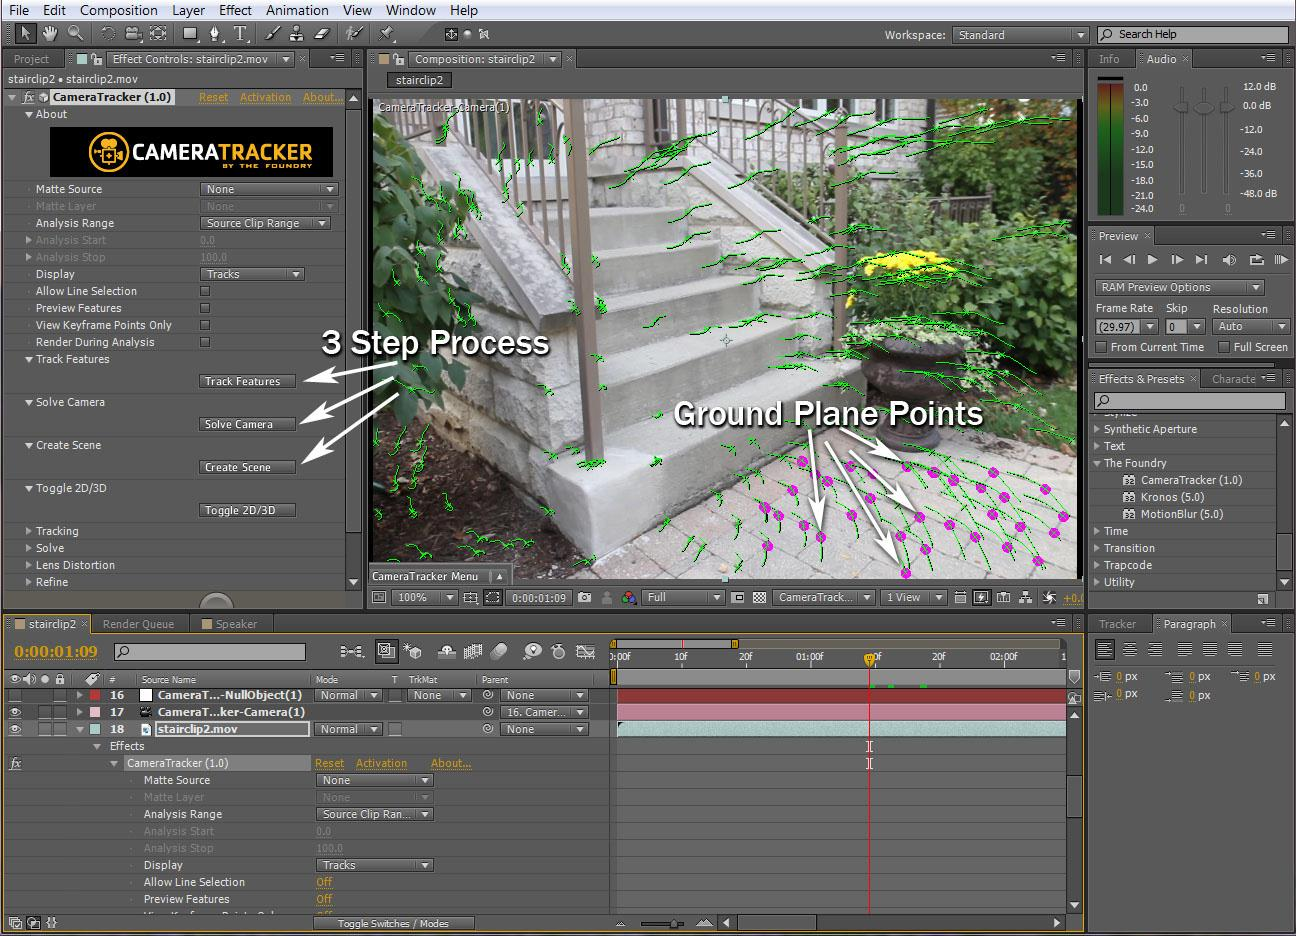Select the Brush tool
Image resolution: width=1296 pixels, height=936 pixels.
click(273, 34)
